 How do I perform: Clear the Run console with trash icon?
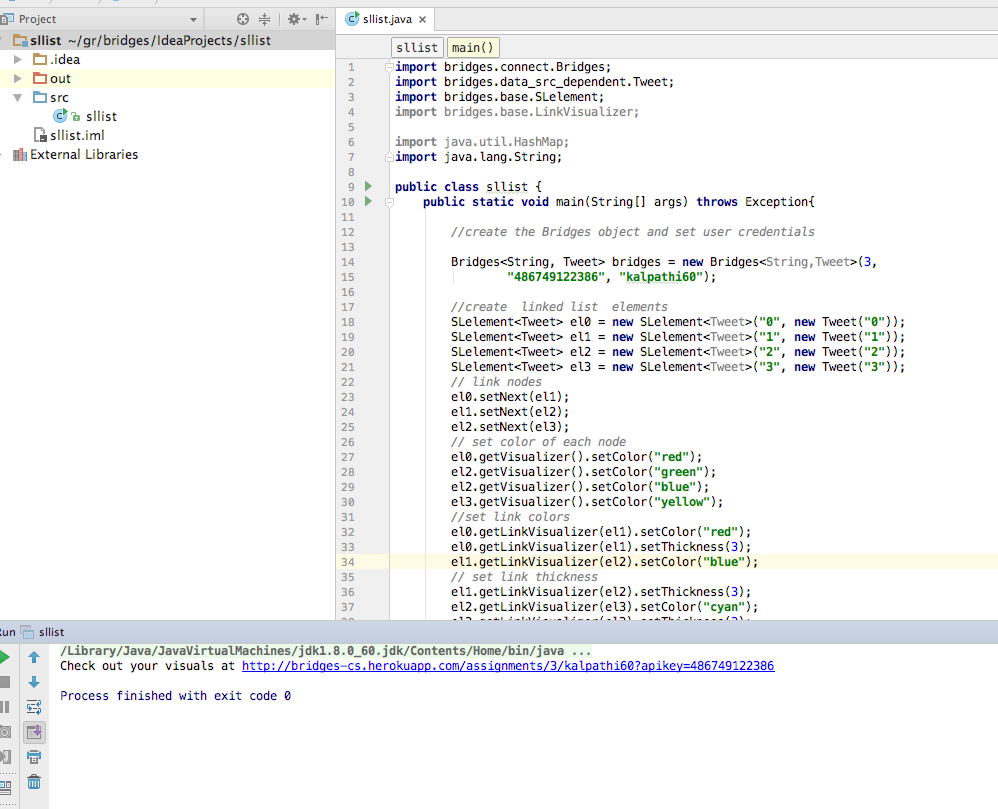click(x=34, y=783)
